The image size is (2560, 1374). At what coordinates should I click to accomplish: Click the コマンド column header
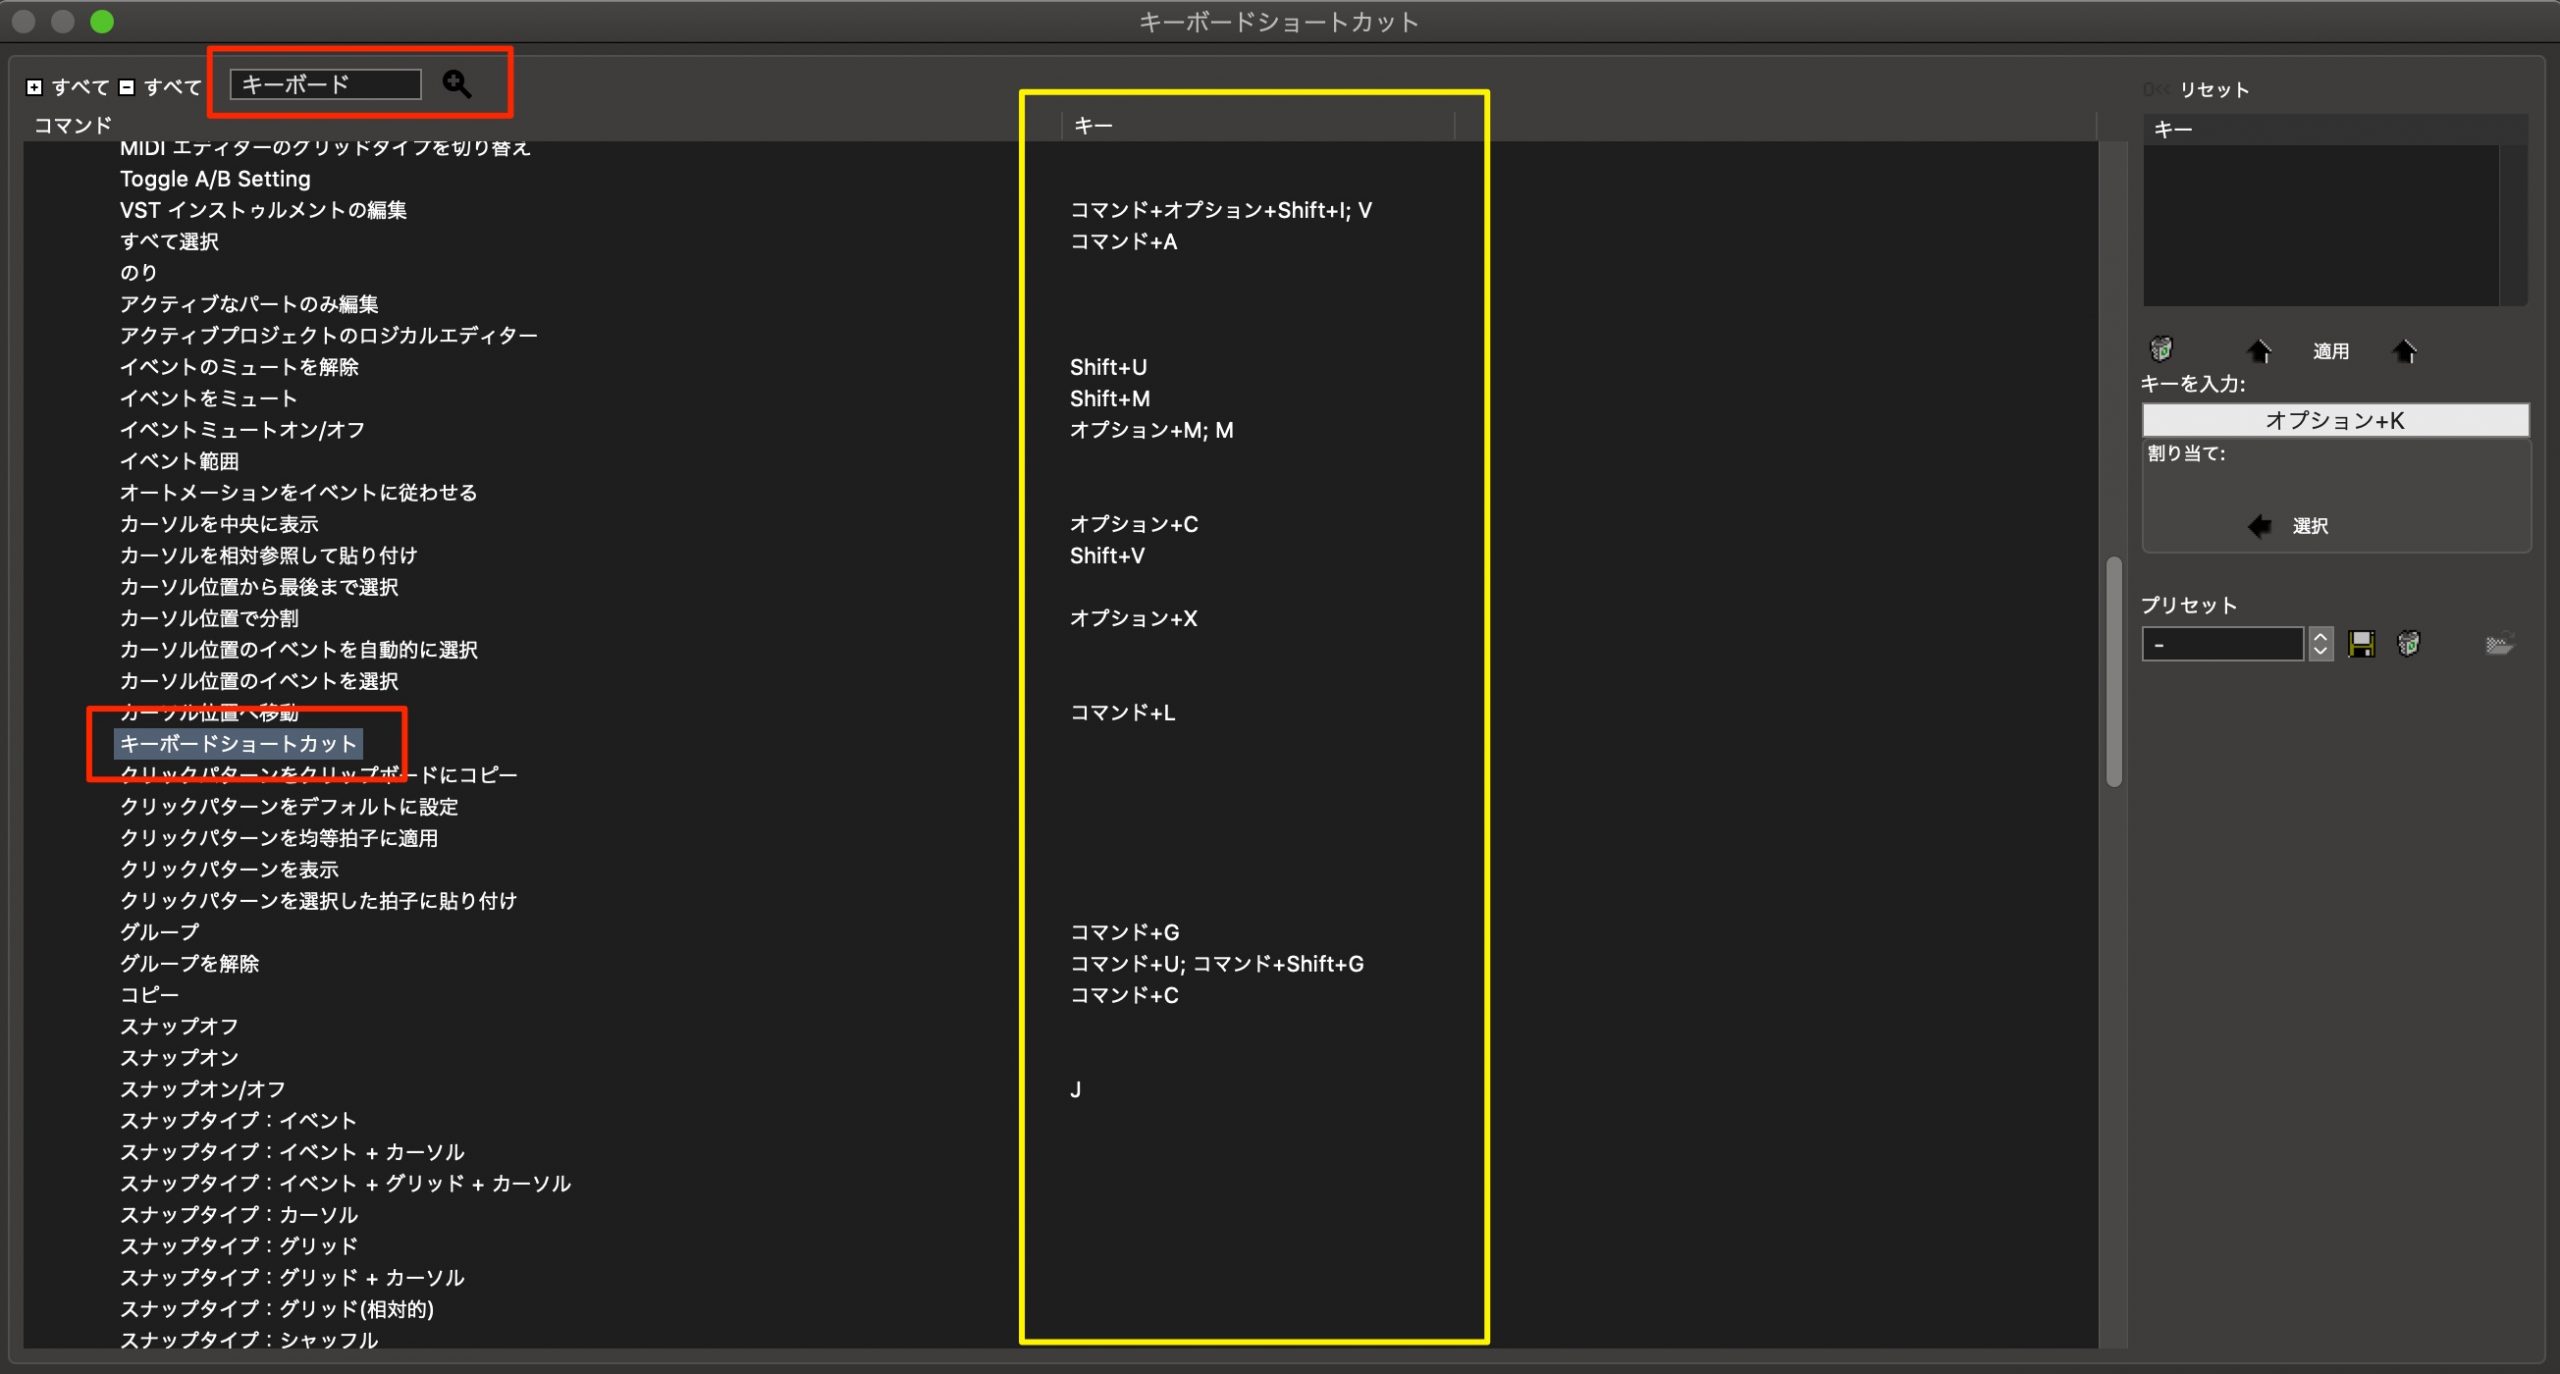pyautogui.click(x=73, y=125)
